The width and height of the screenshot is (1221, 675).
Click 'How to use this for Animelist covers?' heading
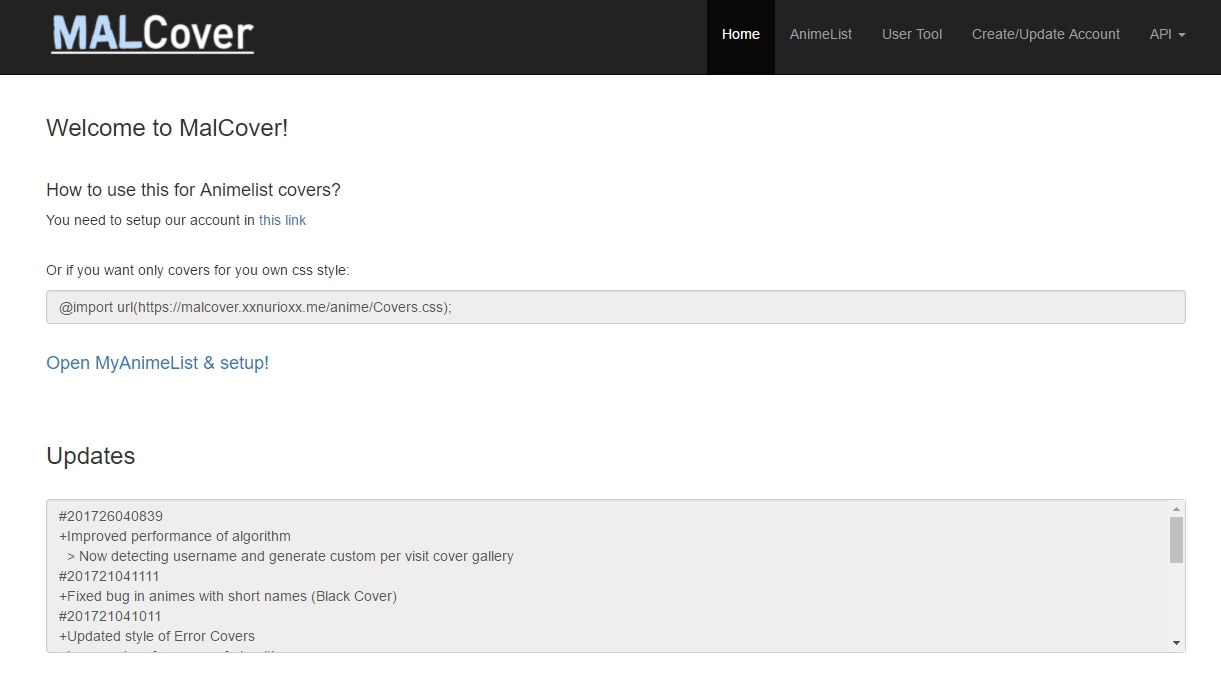[x=193, y=190]
